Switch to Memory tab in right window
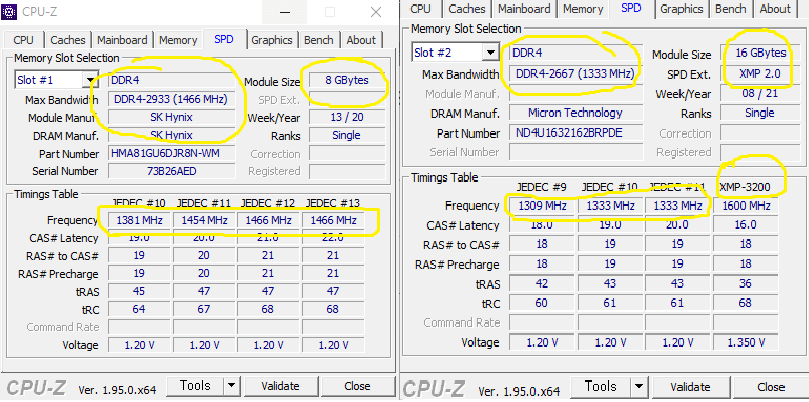The image size is (809, 402). pyautogui.click(x=583, y=9)
